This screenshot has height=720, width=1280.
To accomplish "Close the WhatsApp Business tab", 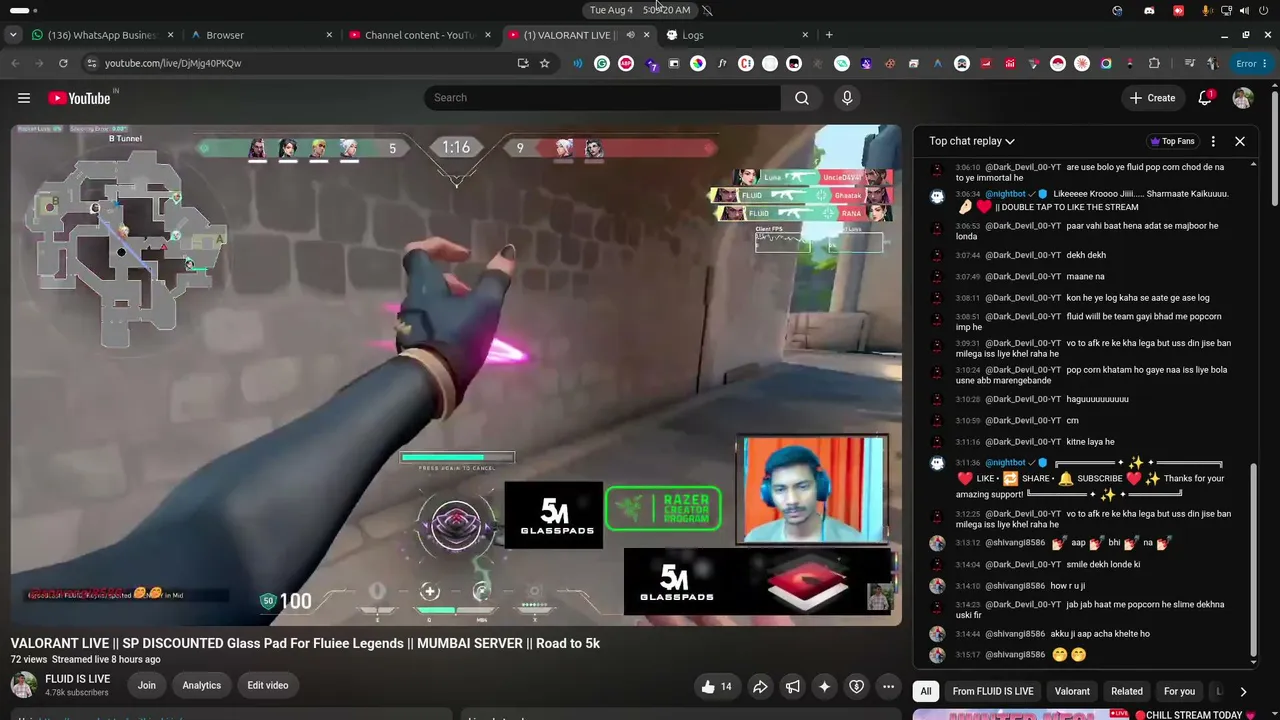I will click(170, 35).
